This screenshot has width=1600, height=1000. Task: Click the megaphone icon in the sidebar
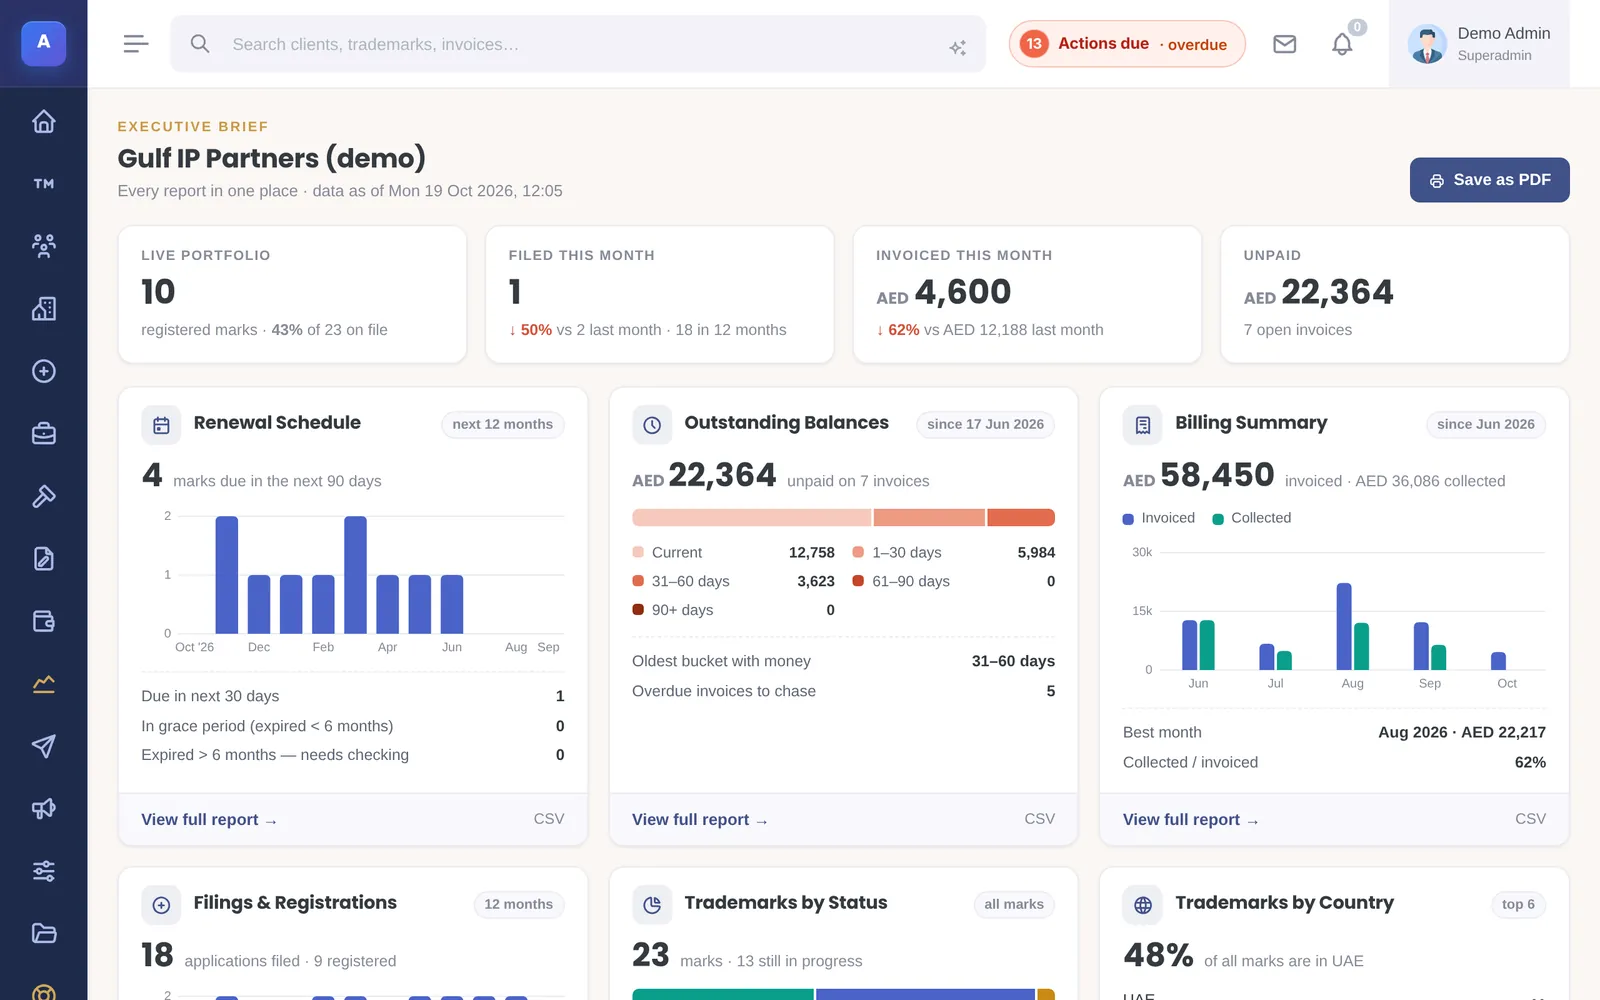[43, 809]
